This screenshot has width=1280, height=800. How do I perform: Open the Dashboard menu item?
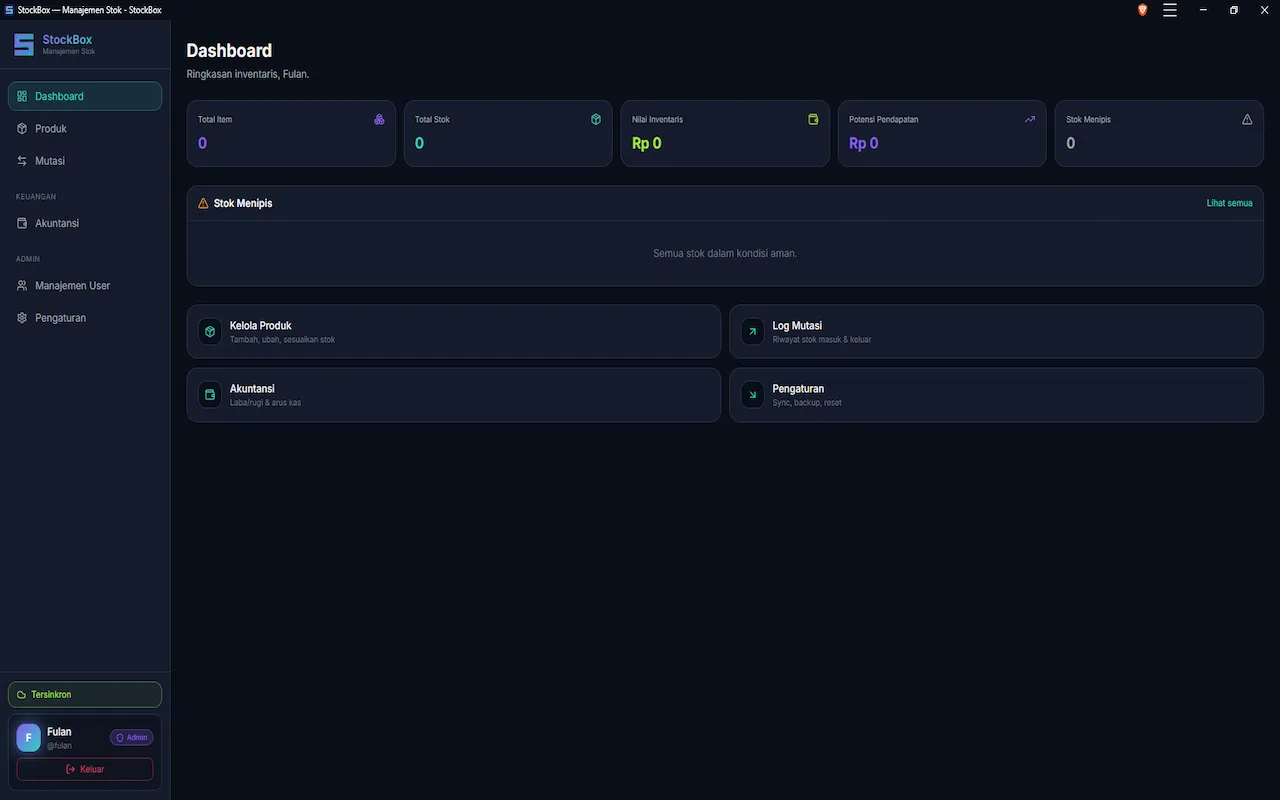click(85, 96)
